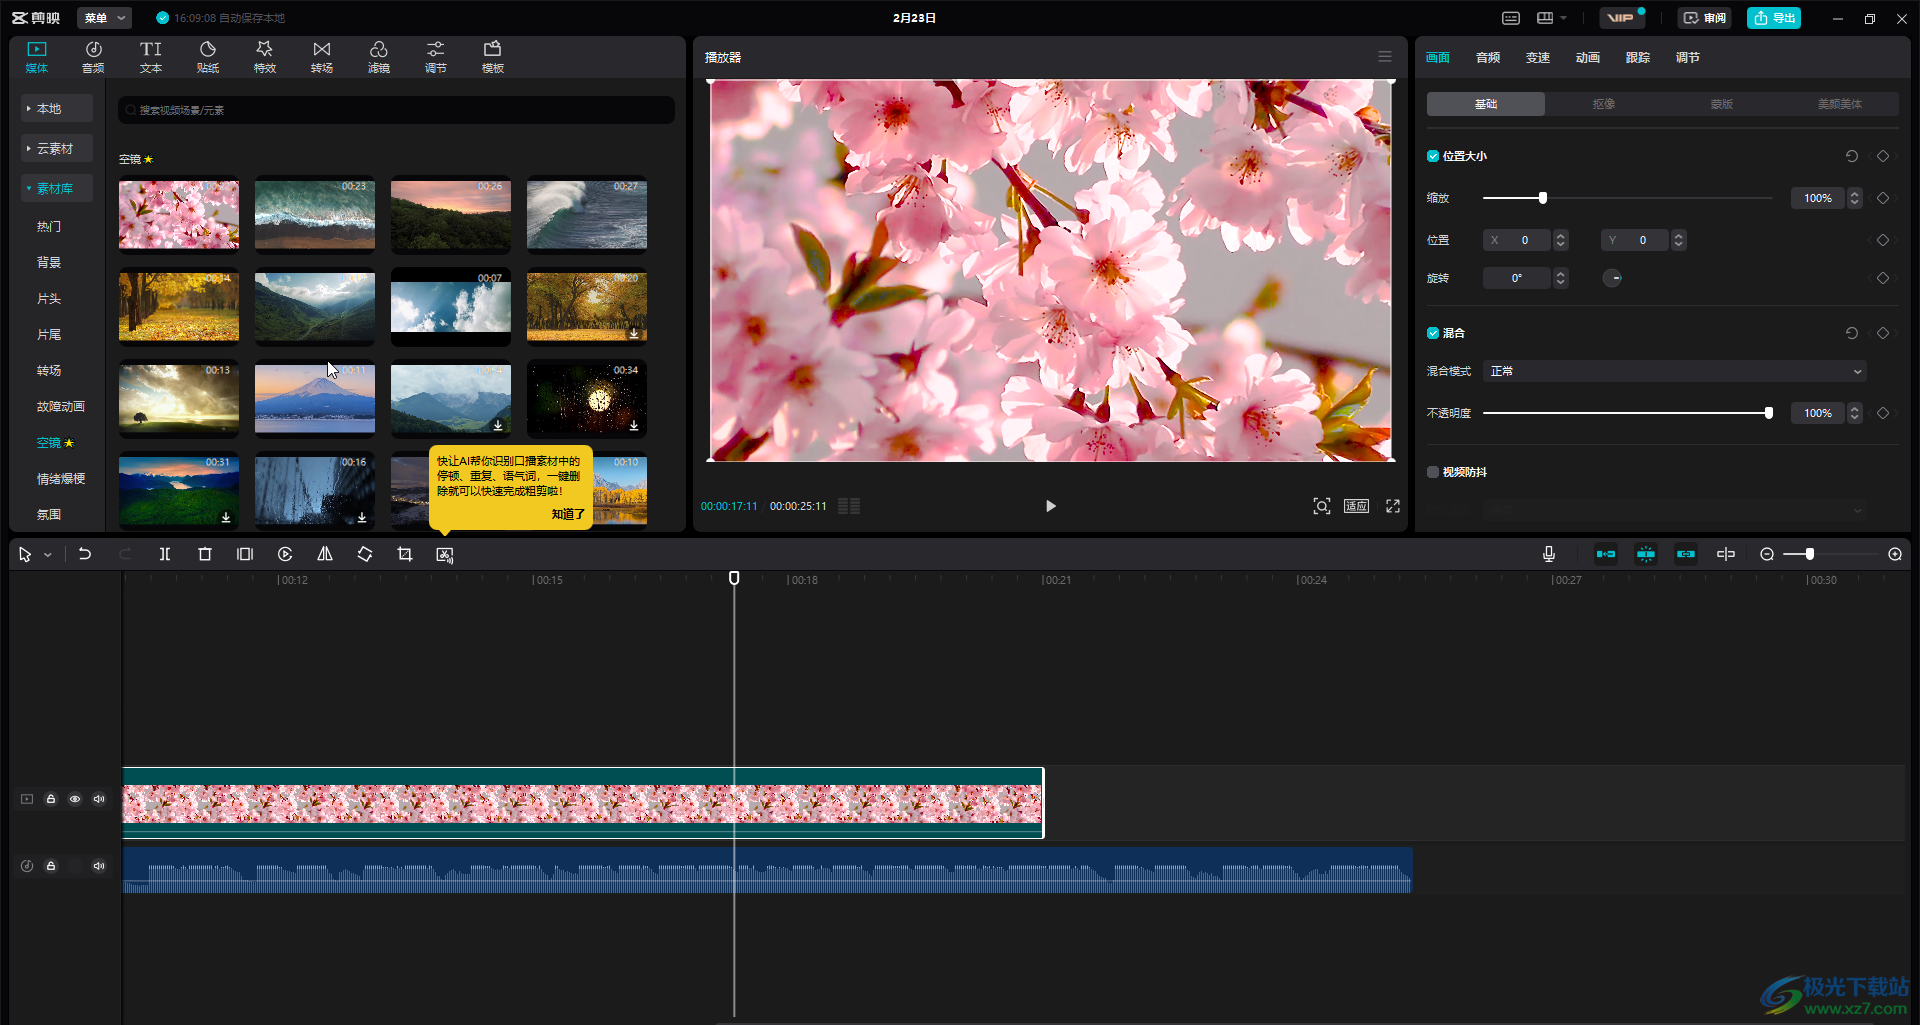Mute the video track speaker icon
Image resolution: width=1920 pixels, height=1025 pixels.
pyautogui.click(x=99, y=799)
